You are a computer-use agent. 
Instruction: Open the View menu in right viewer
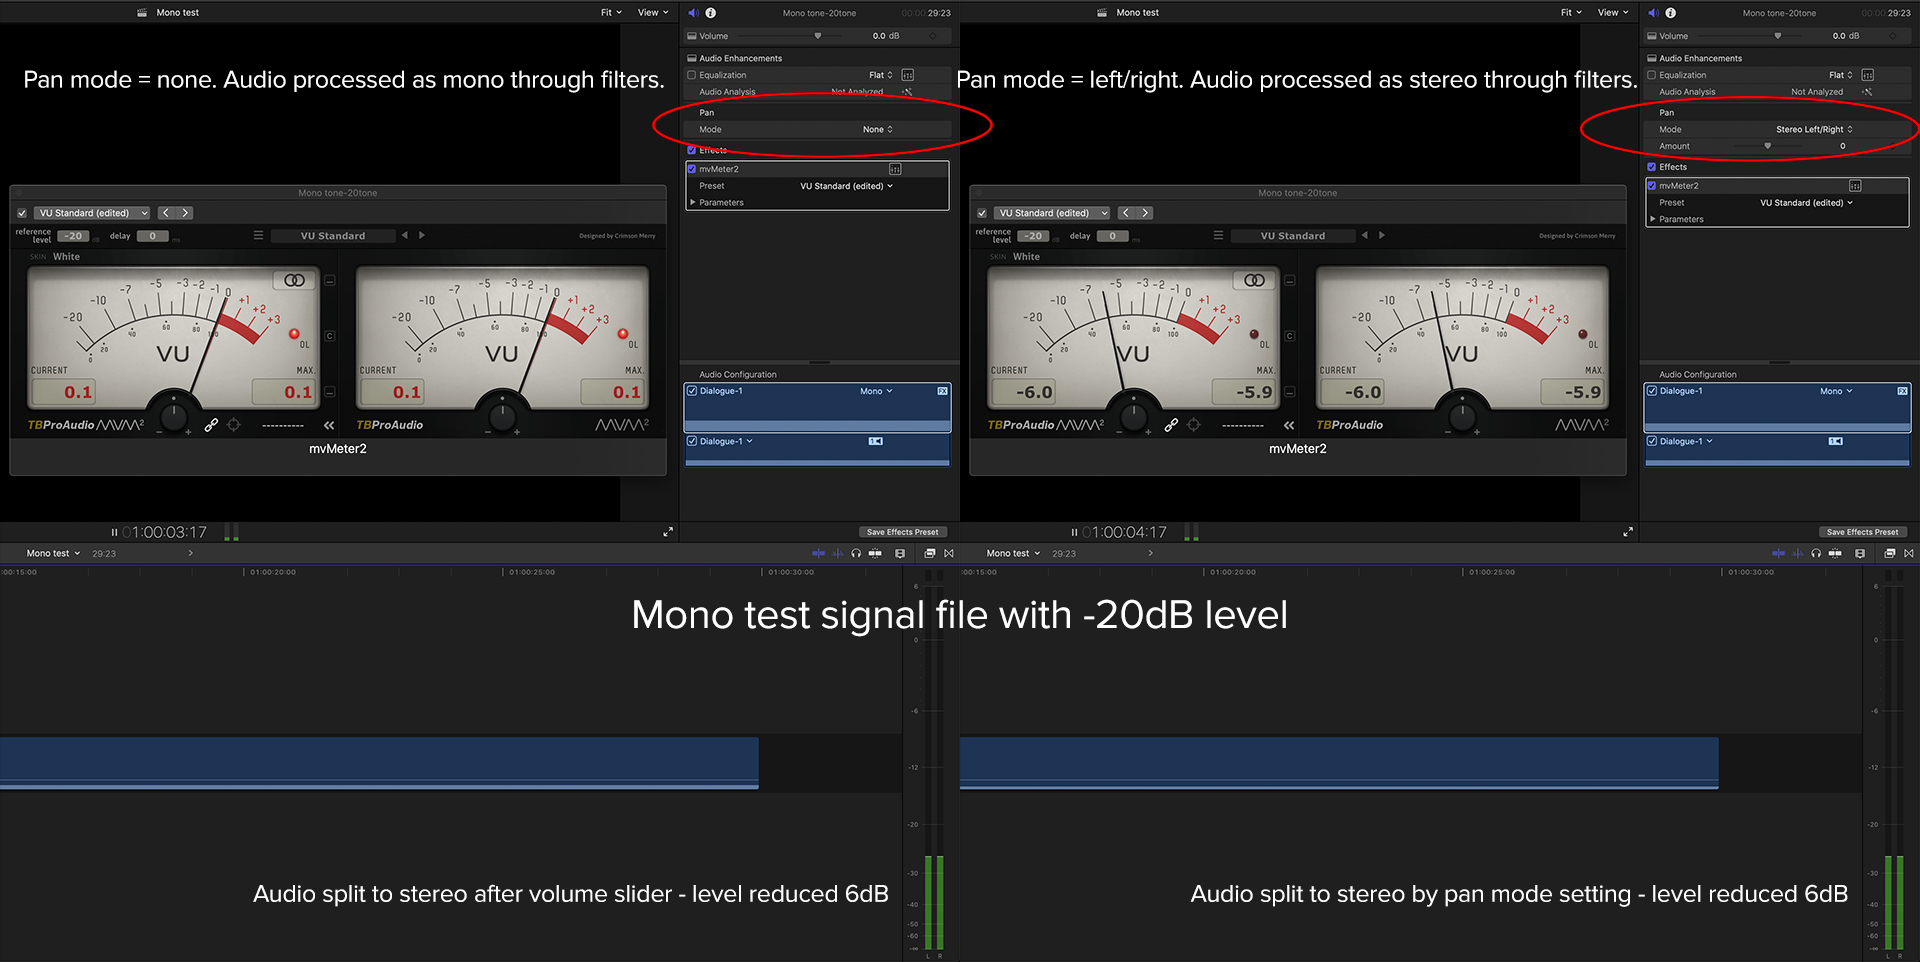click(1613, 13)
